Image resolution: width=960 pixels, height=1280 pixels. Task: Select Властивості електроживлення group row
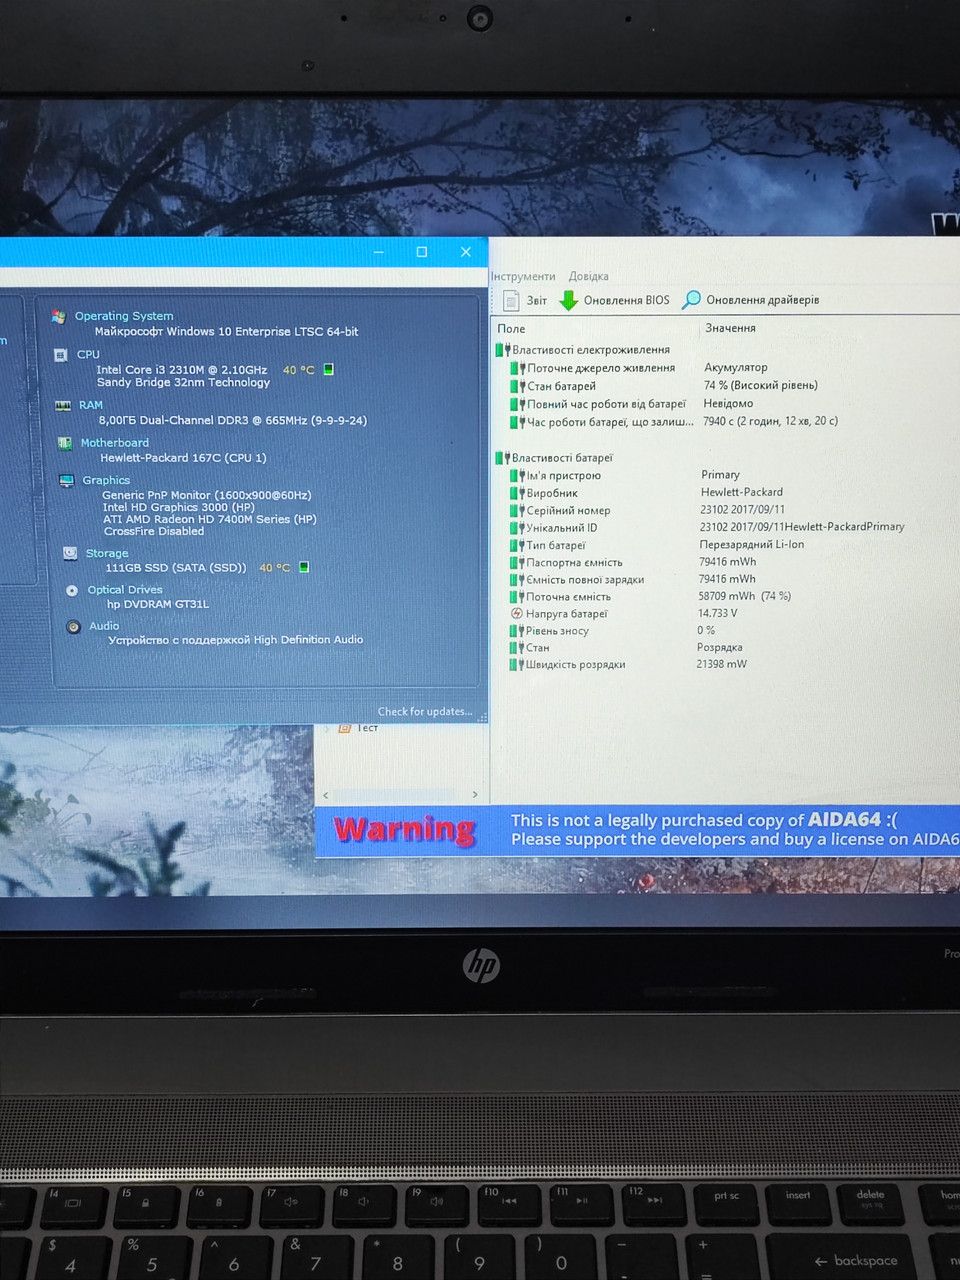(583, 350)
